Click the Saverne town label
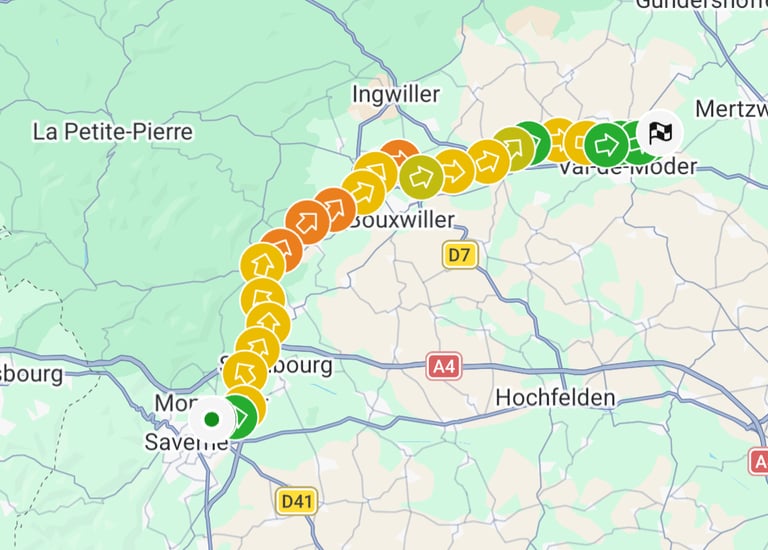This screenshot has width=768, height=550. pos(187,443)
